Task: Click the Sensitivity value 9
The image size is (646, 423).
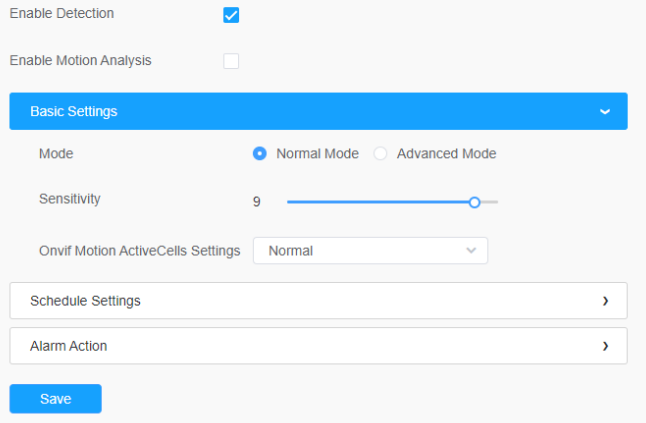Action: (x=257, y=202)
